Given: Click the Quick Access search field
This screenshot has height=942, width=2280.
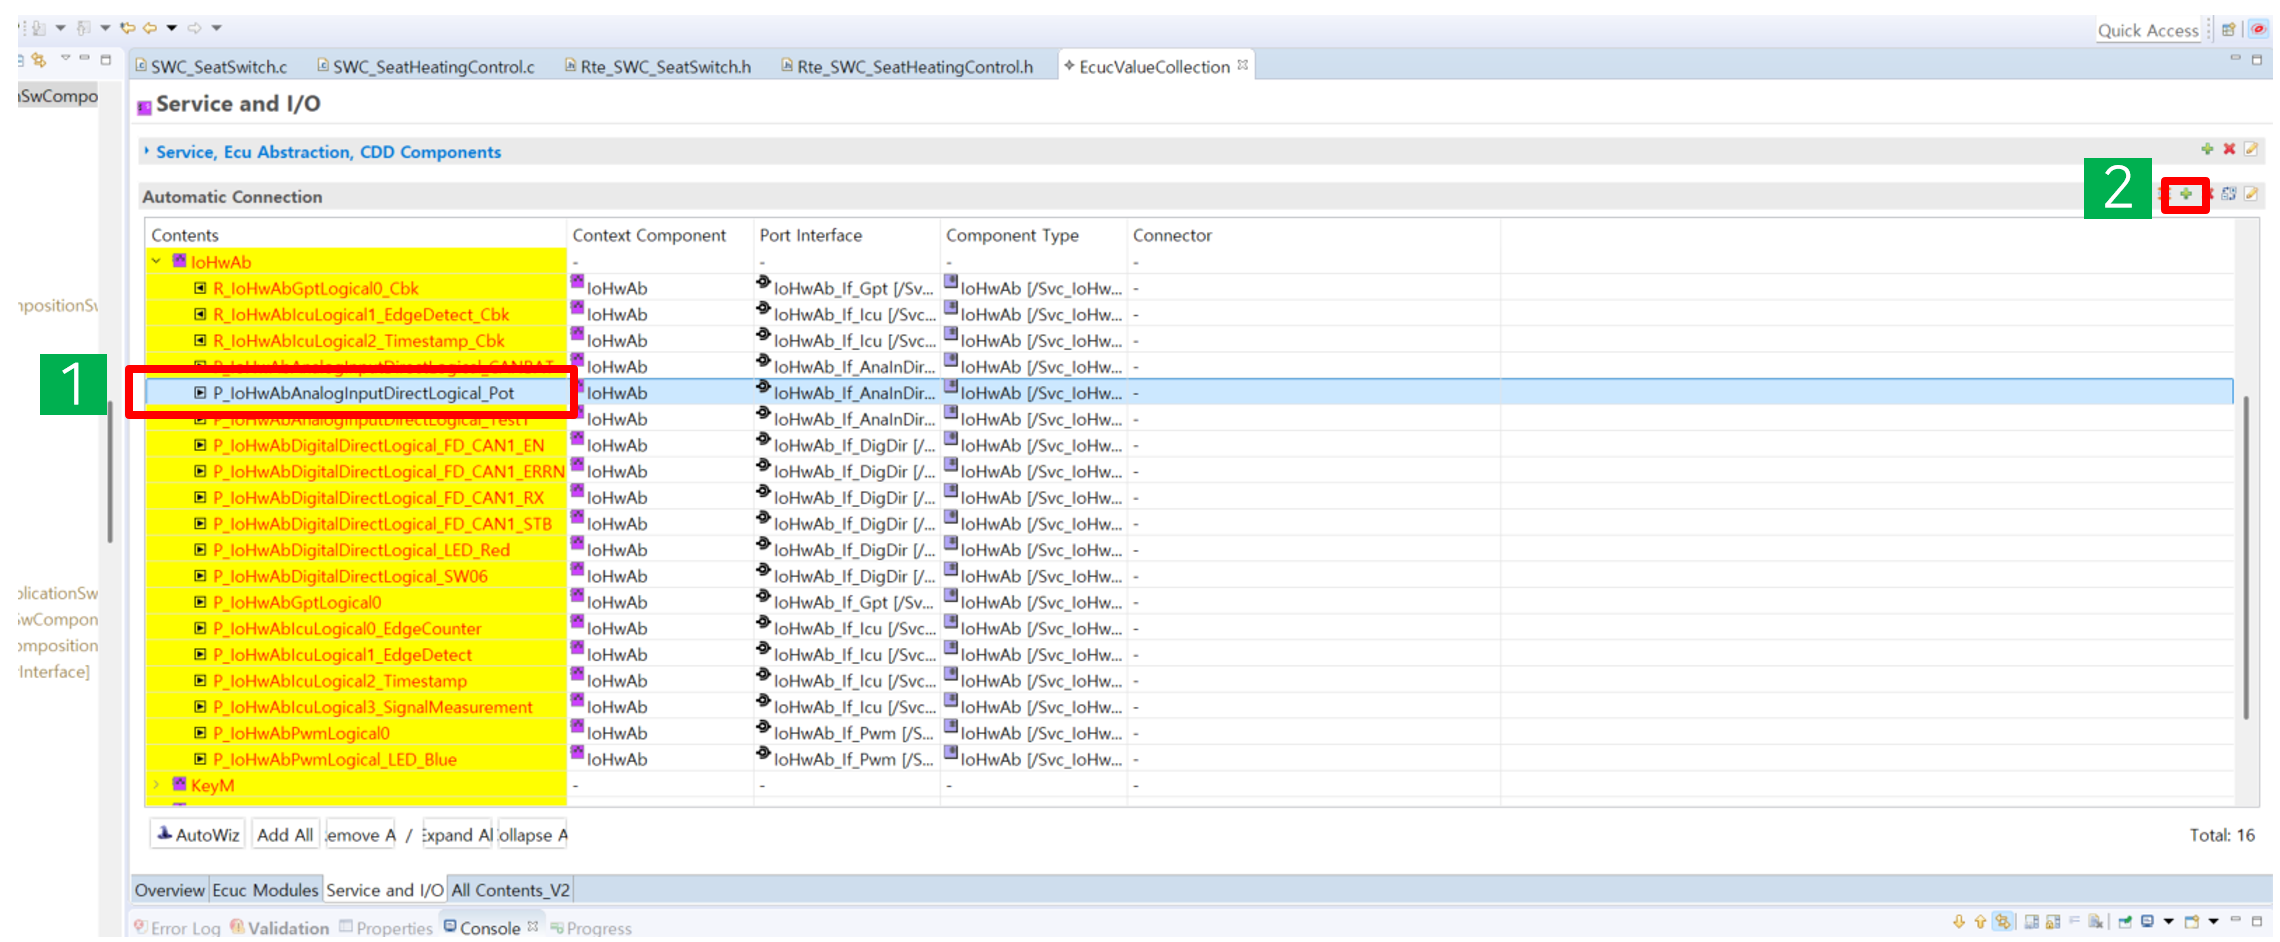Looking at the screenshot, I should pyautogui.click(x=2147, y=31).
